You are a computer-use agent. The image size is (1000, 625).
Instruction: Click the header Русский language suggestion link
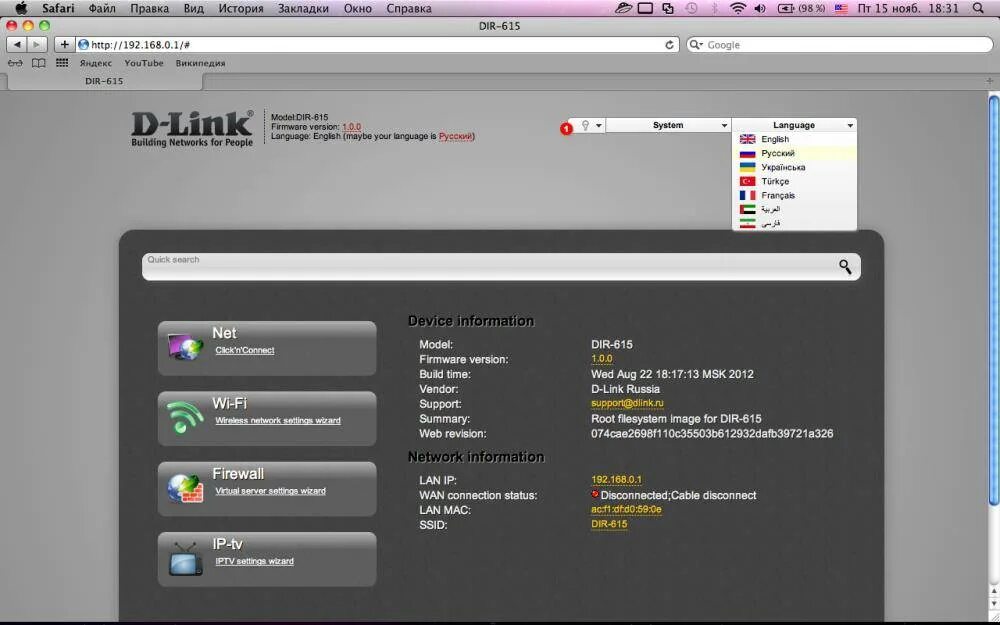(x=455, y=136)
